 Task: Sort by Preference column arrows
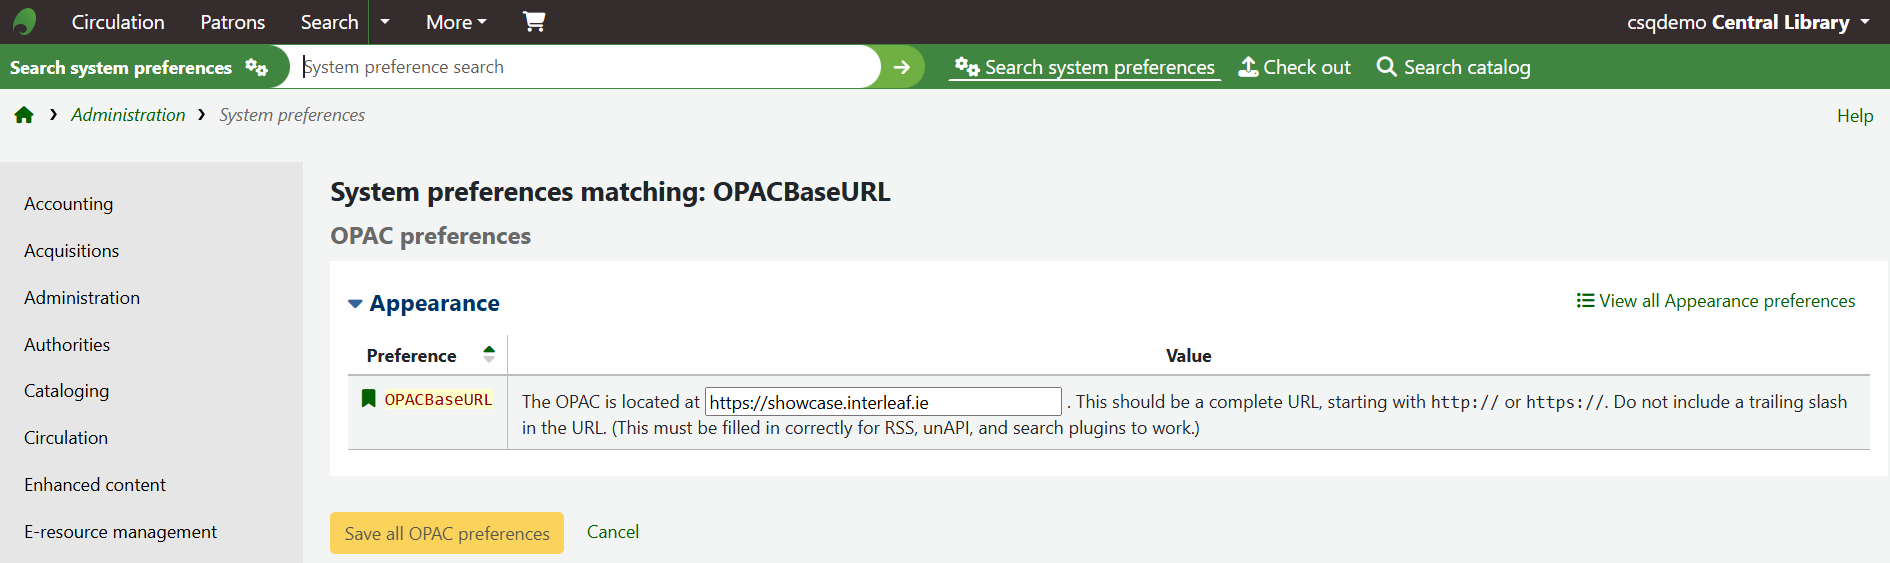(489, 354)
